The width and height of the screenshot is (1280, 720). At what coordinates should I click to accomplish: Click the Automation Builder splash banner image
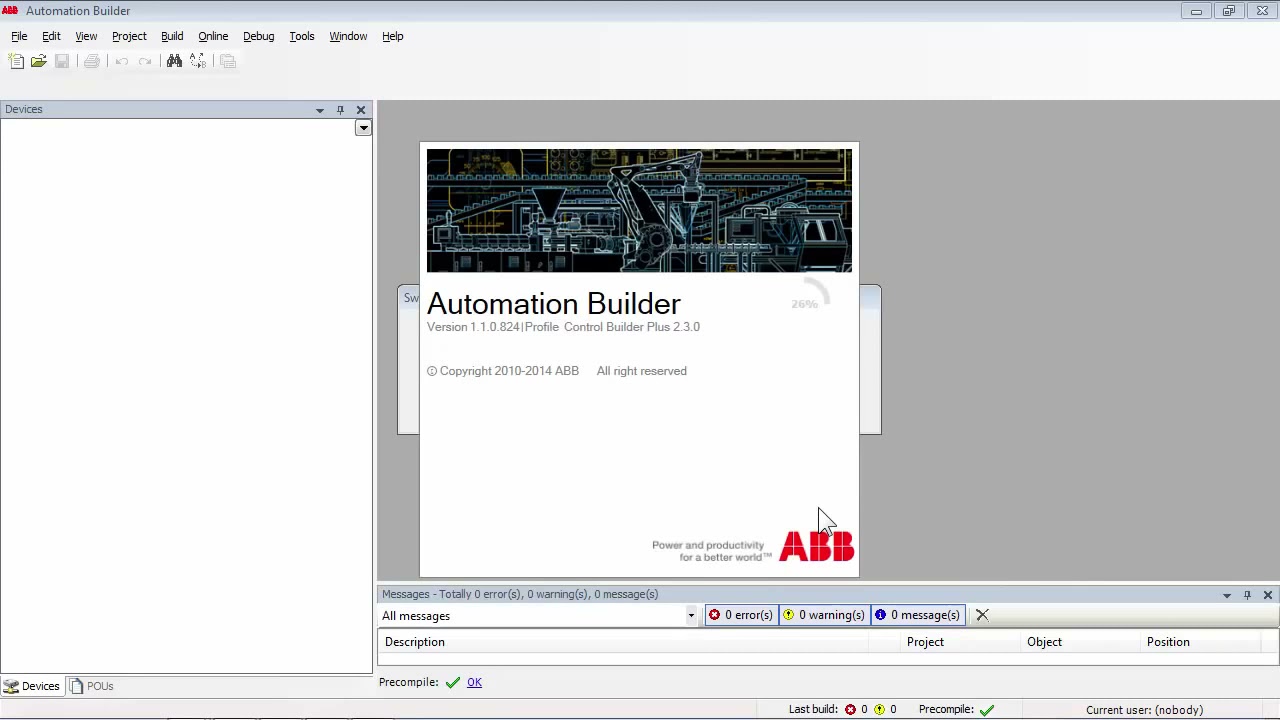point(639,211)
